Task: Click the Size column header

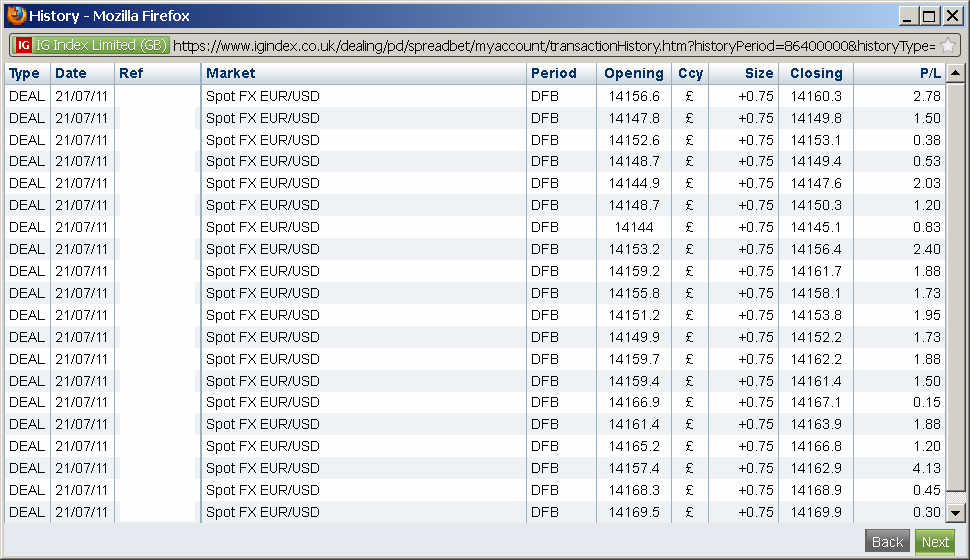Action: [x=758, y=73]
